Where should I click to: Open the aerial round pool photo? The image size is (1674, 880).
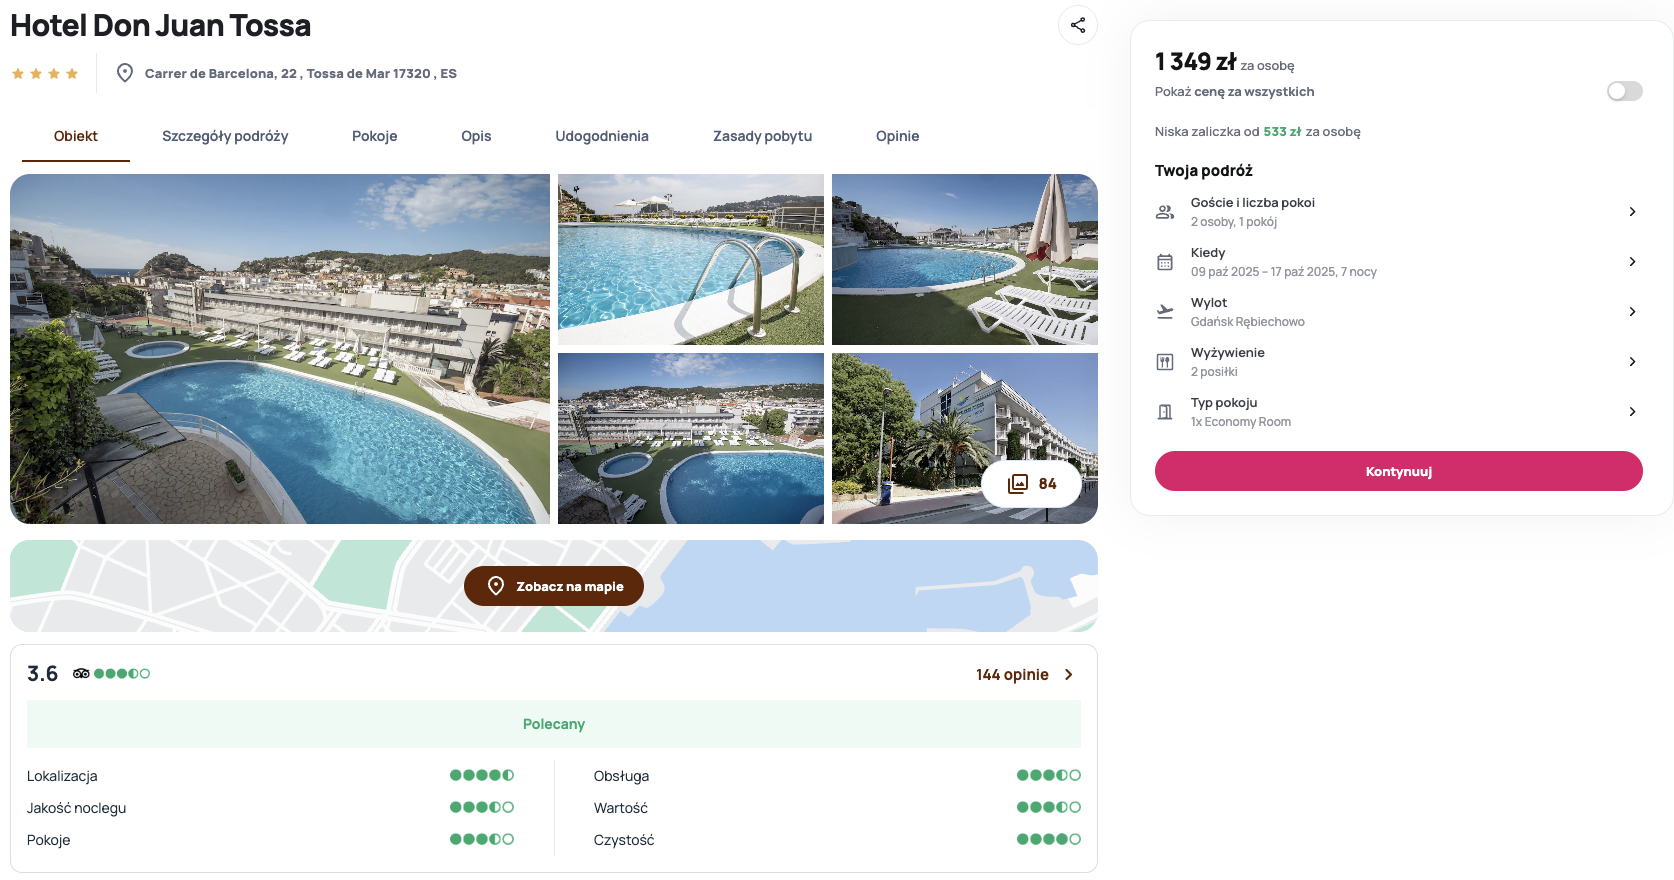pyautogui.click(x=691, y=438)
